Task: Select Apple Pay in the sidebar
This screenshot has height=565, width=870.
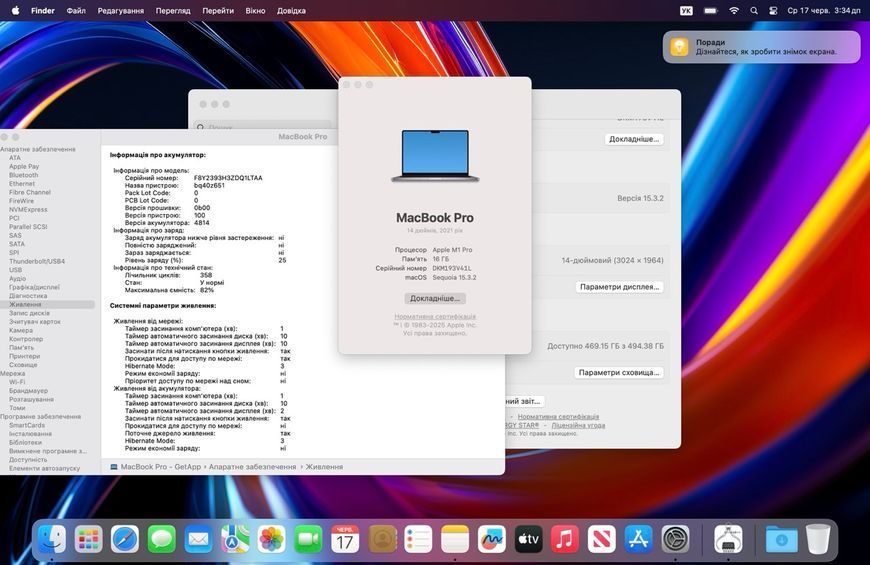Action: (24, 166)
